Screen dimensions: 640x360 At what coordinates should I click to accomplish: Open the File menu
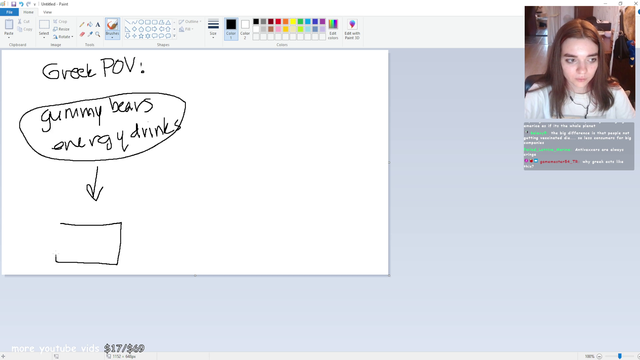[x=9, y=12]
